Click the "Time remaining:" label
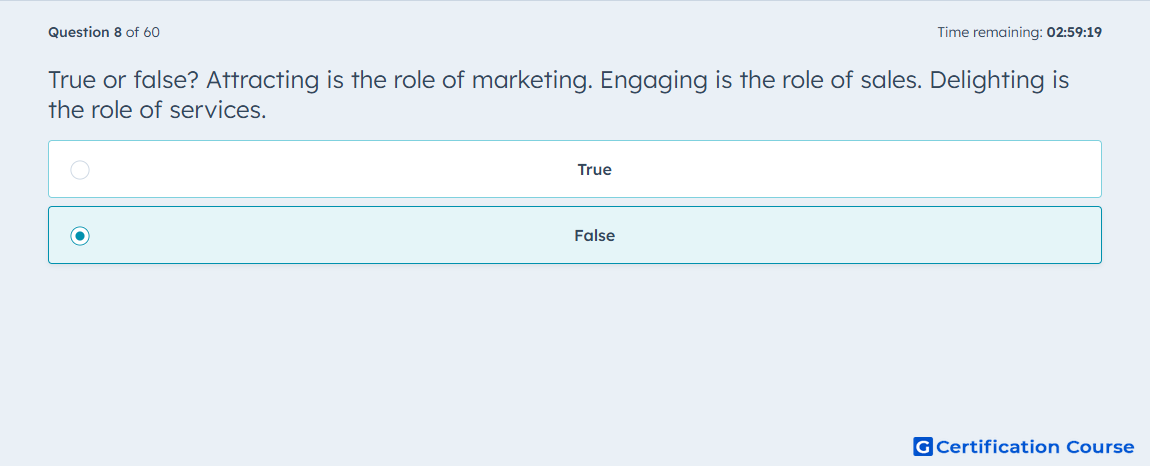Image resolution: width=1150 pixels, height=466 pixels. click(x=990, y=32)
